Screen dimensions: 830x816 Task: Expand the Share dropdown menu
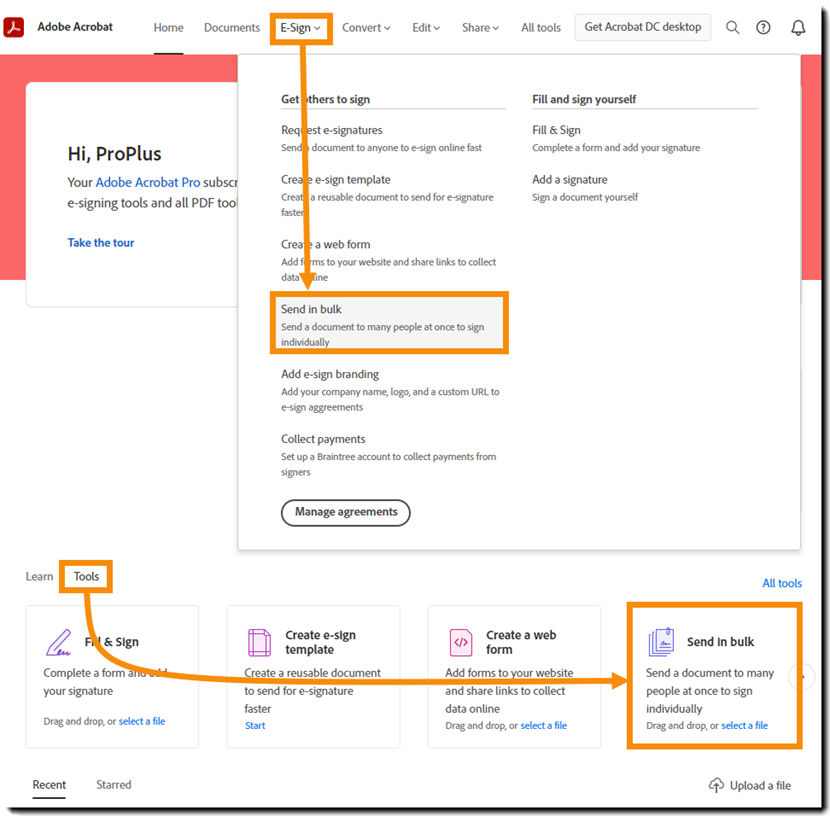tap(480, 28)
